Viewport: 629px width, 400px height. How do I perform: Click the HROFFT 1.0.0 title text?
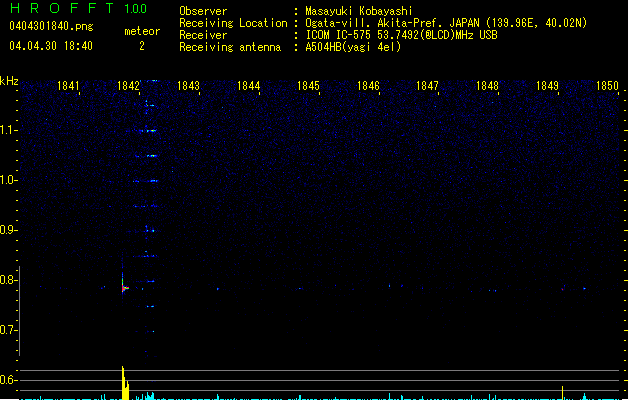tap(79, 8)
